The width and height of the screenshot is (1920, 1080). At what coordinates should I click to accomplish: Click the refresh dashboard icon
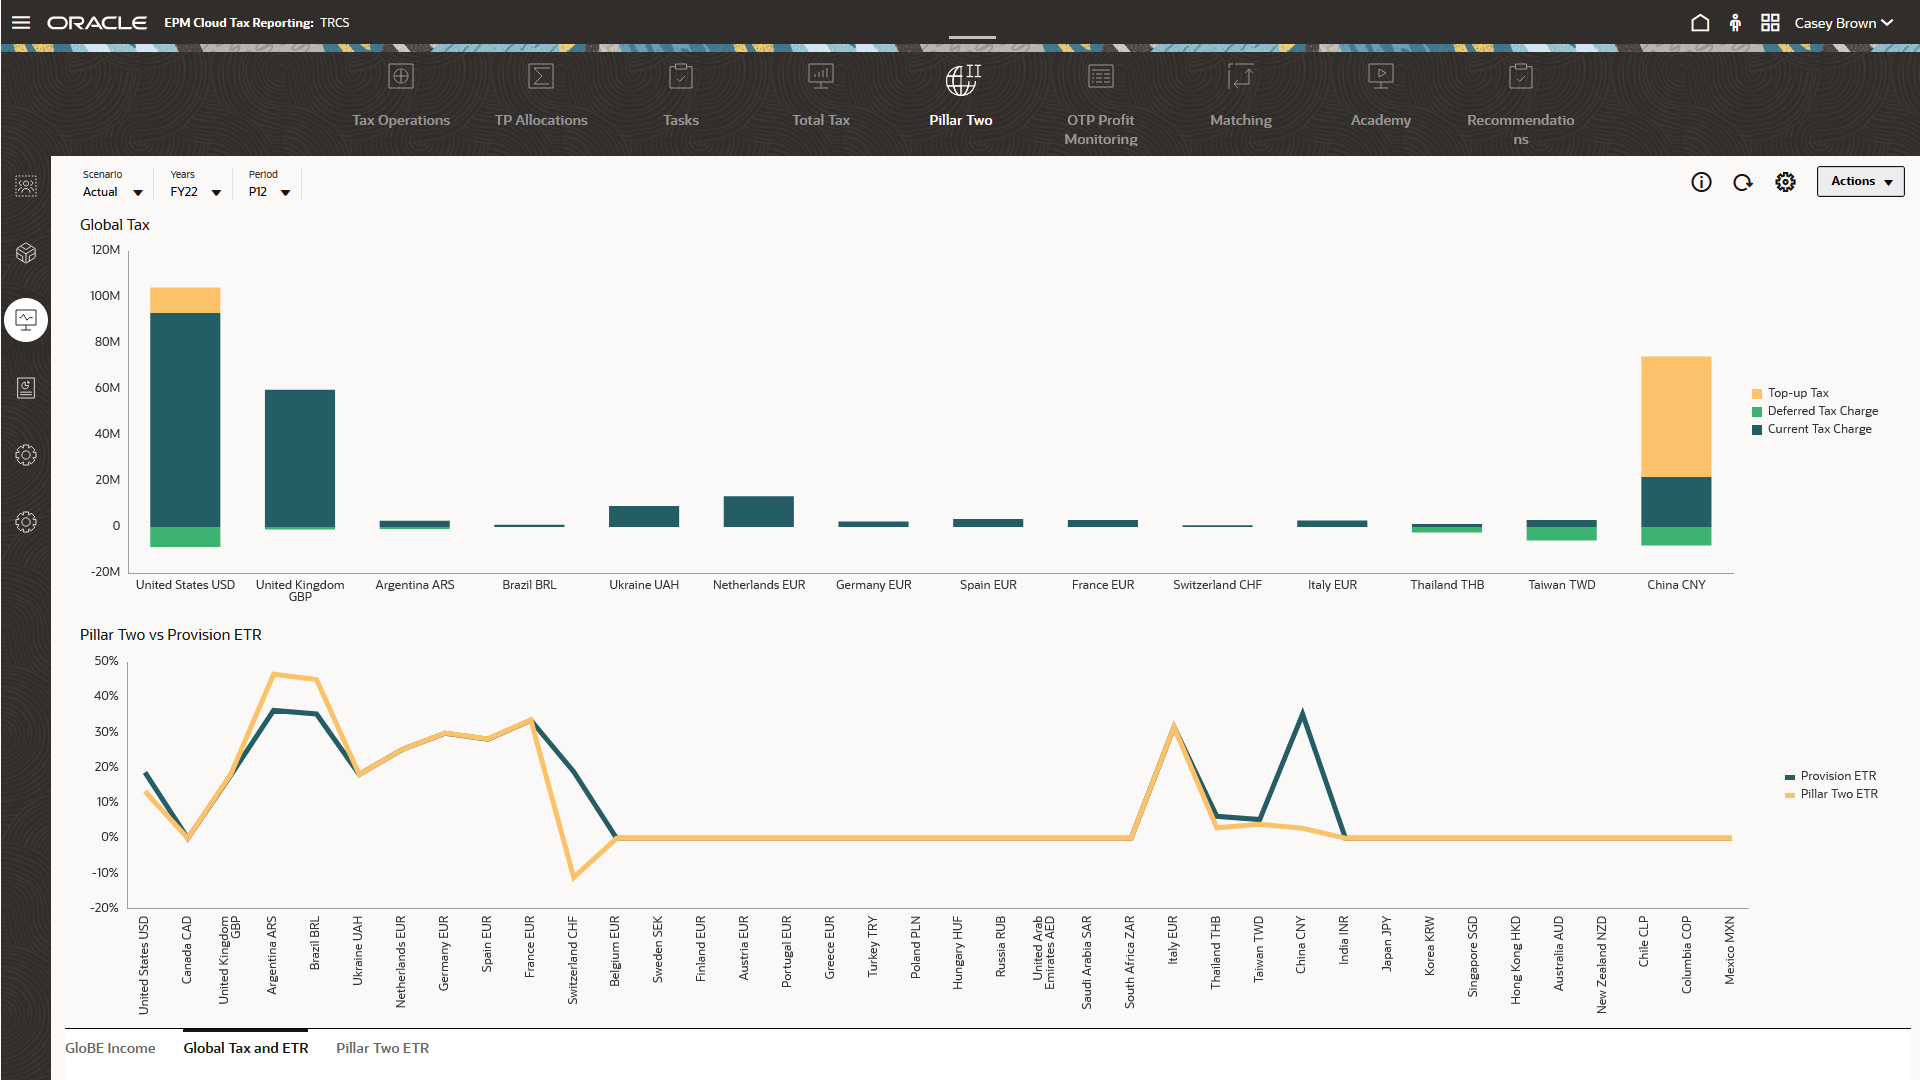click(1743, 182)
